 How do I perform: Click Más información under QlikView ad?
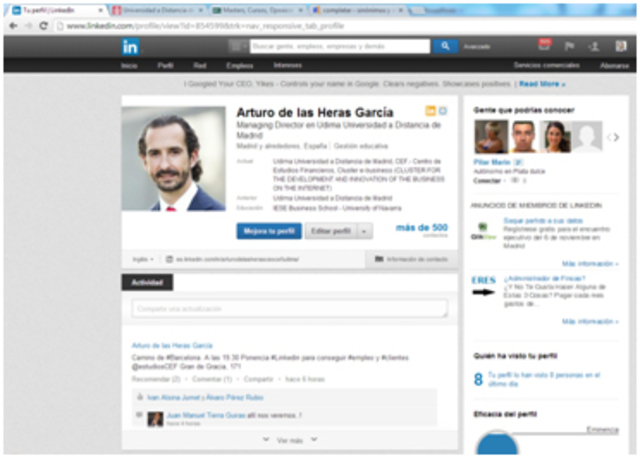coord(590,264)
